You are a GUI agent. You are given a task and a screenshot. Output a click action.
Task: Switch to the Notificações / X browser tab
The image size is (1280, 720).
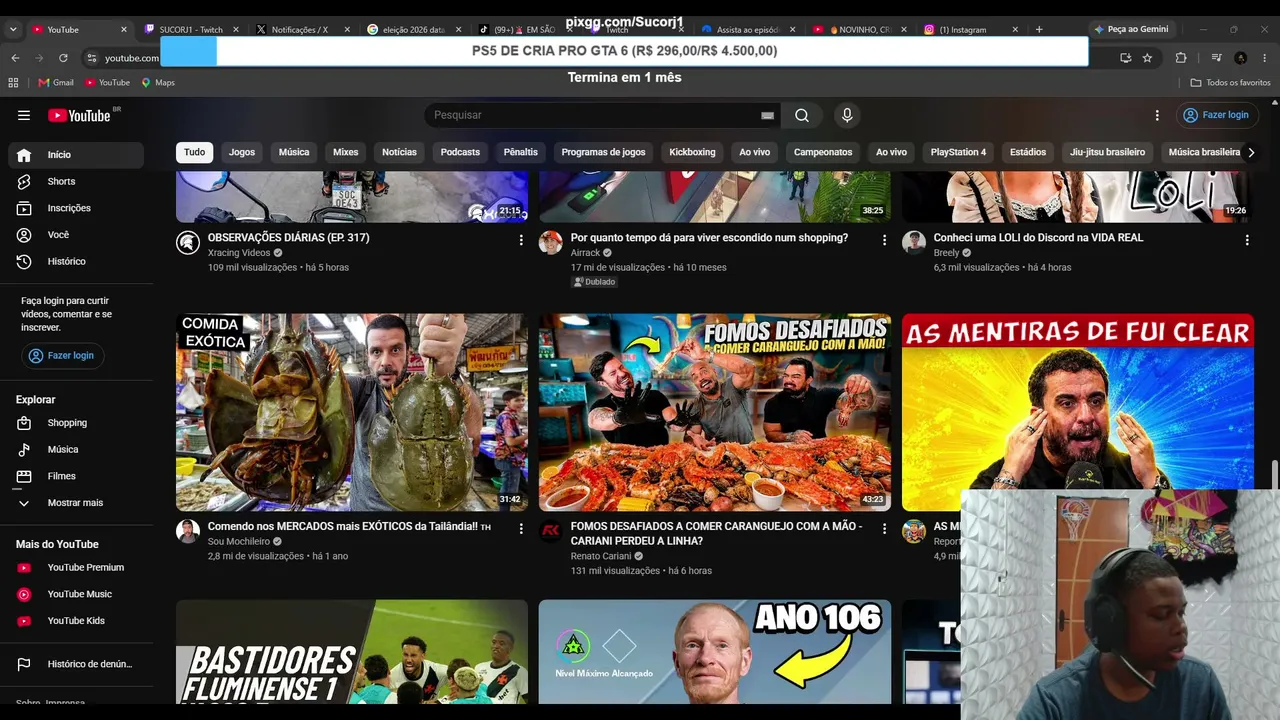click(x=299, y=30)
